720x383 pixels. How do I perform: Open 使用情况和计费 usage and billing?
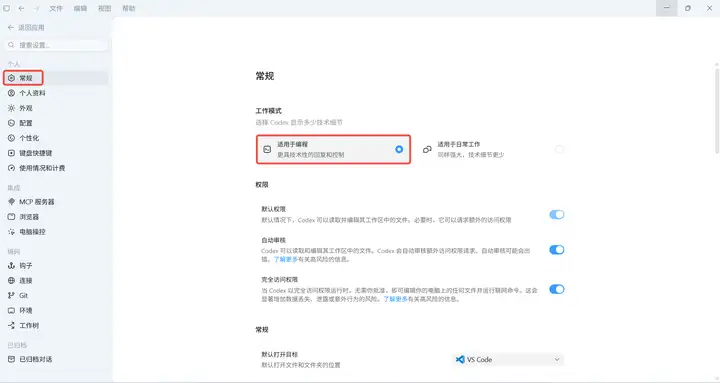click(56, 168)
